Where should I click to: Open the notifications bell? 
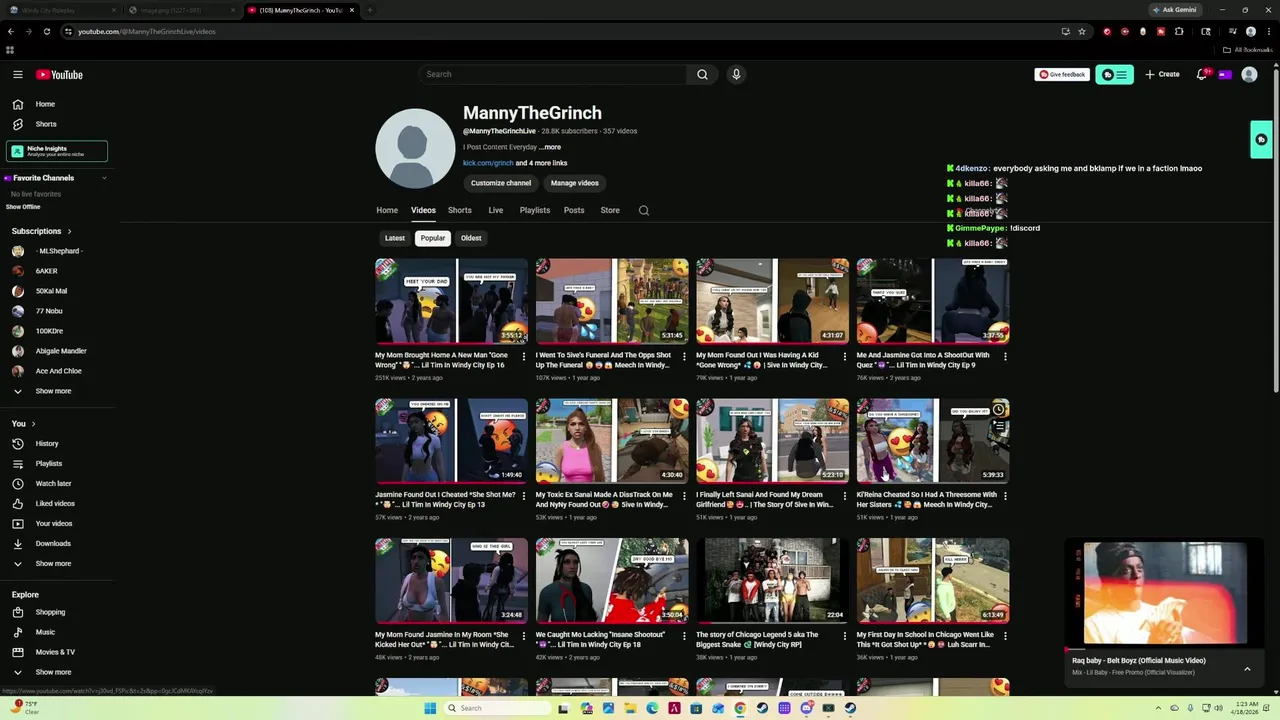(1202, 74)
